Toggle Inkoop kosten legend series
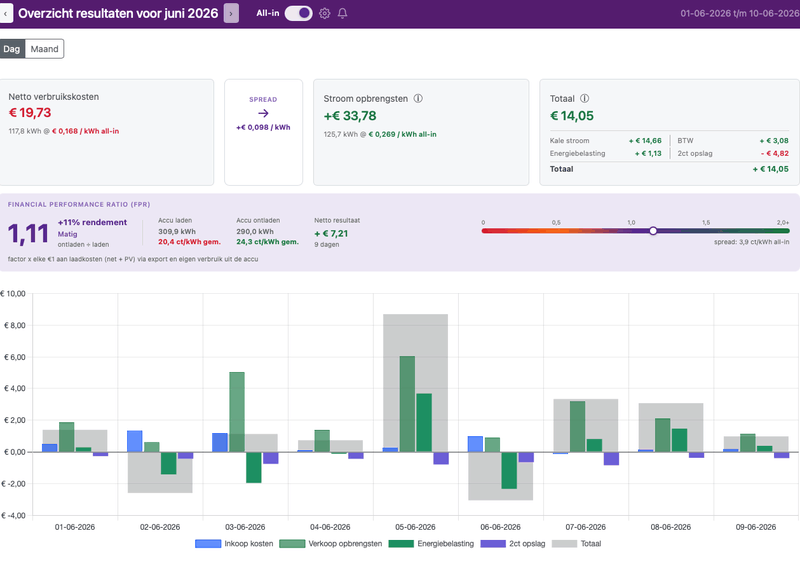800x566 pixels. (x=234, y=544)
